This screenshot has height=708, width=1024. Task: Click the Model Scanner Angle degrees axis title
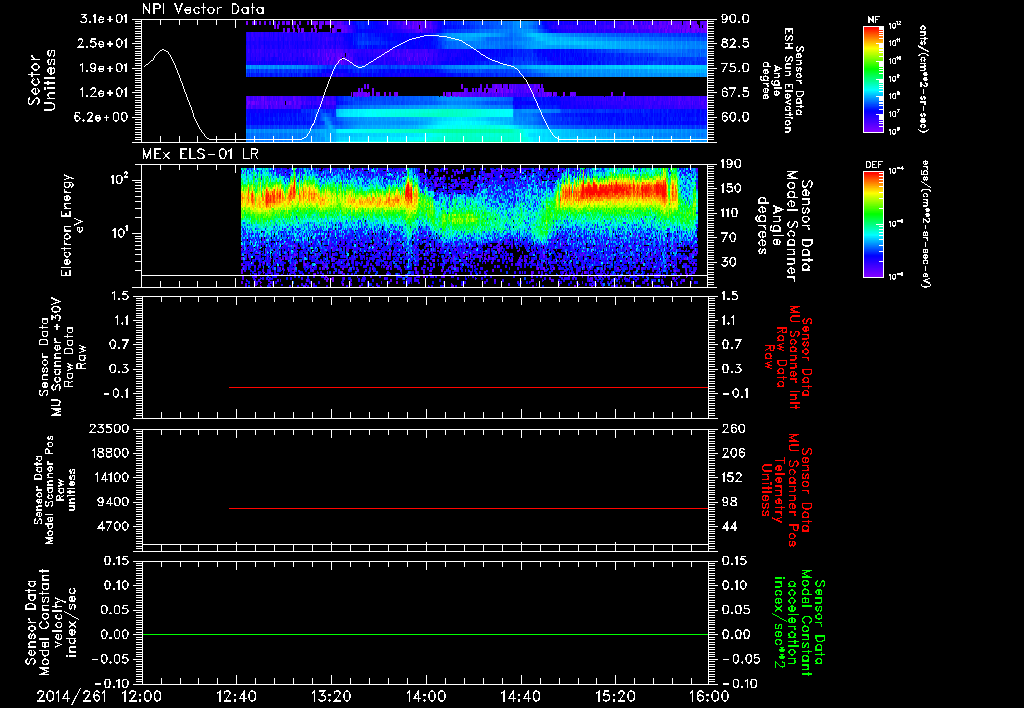pyautogui.click(x=784, y=225)
